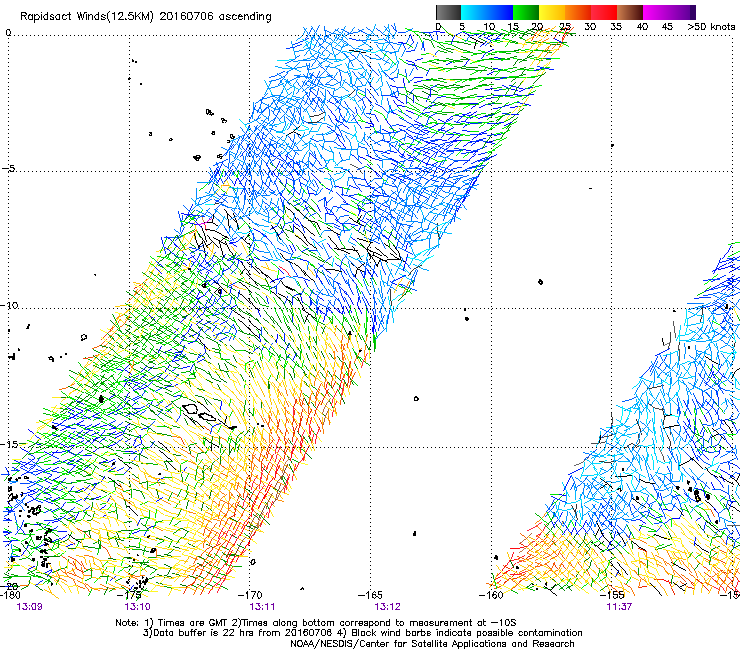Screen dimensions: 740x650
Task: Click the 13:12 pass time label
Action: pos(387,606)
